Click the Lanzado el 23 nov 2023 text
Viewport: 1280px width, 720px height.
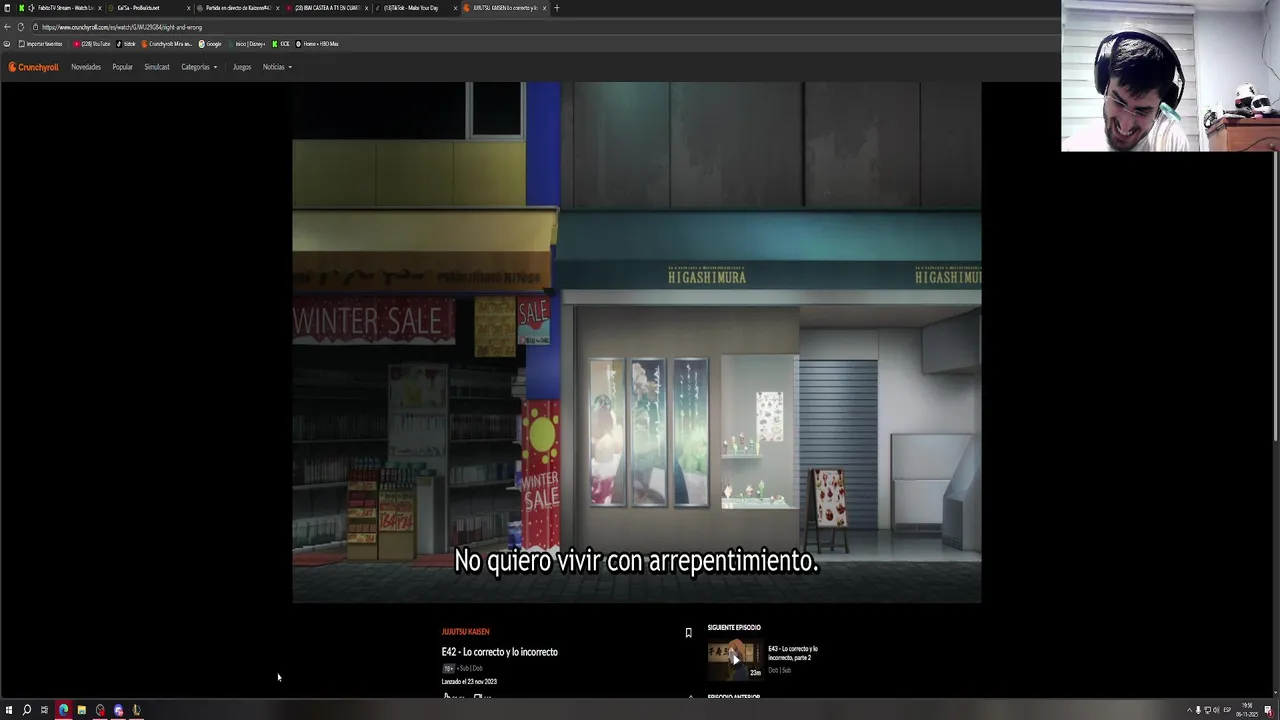tap(469, 682)
